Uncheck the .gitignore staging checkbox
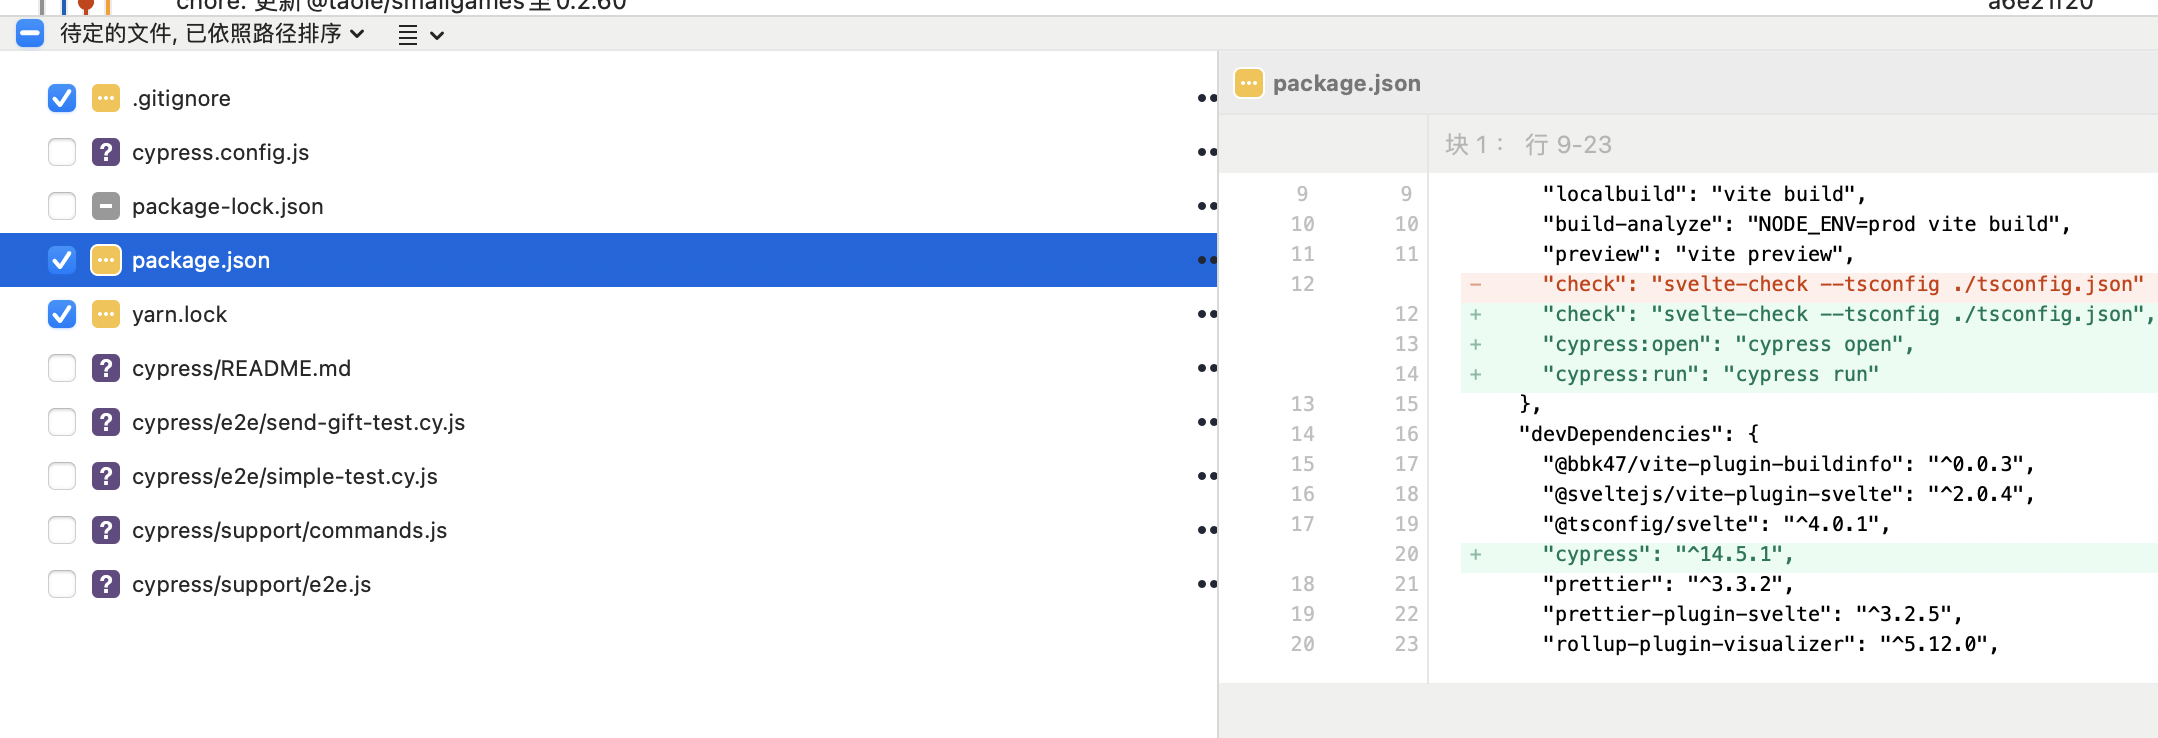The height and width of the screenshot is (738, 2158). point(62,98)
